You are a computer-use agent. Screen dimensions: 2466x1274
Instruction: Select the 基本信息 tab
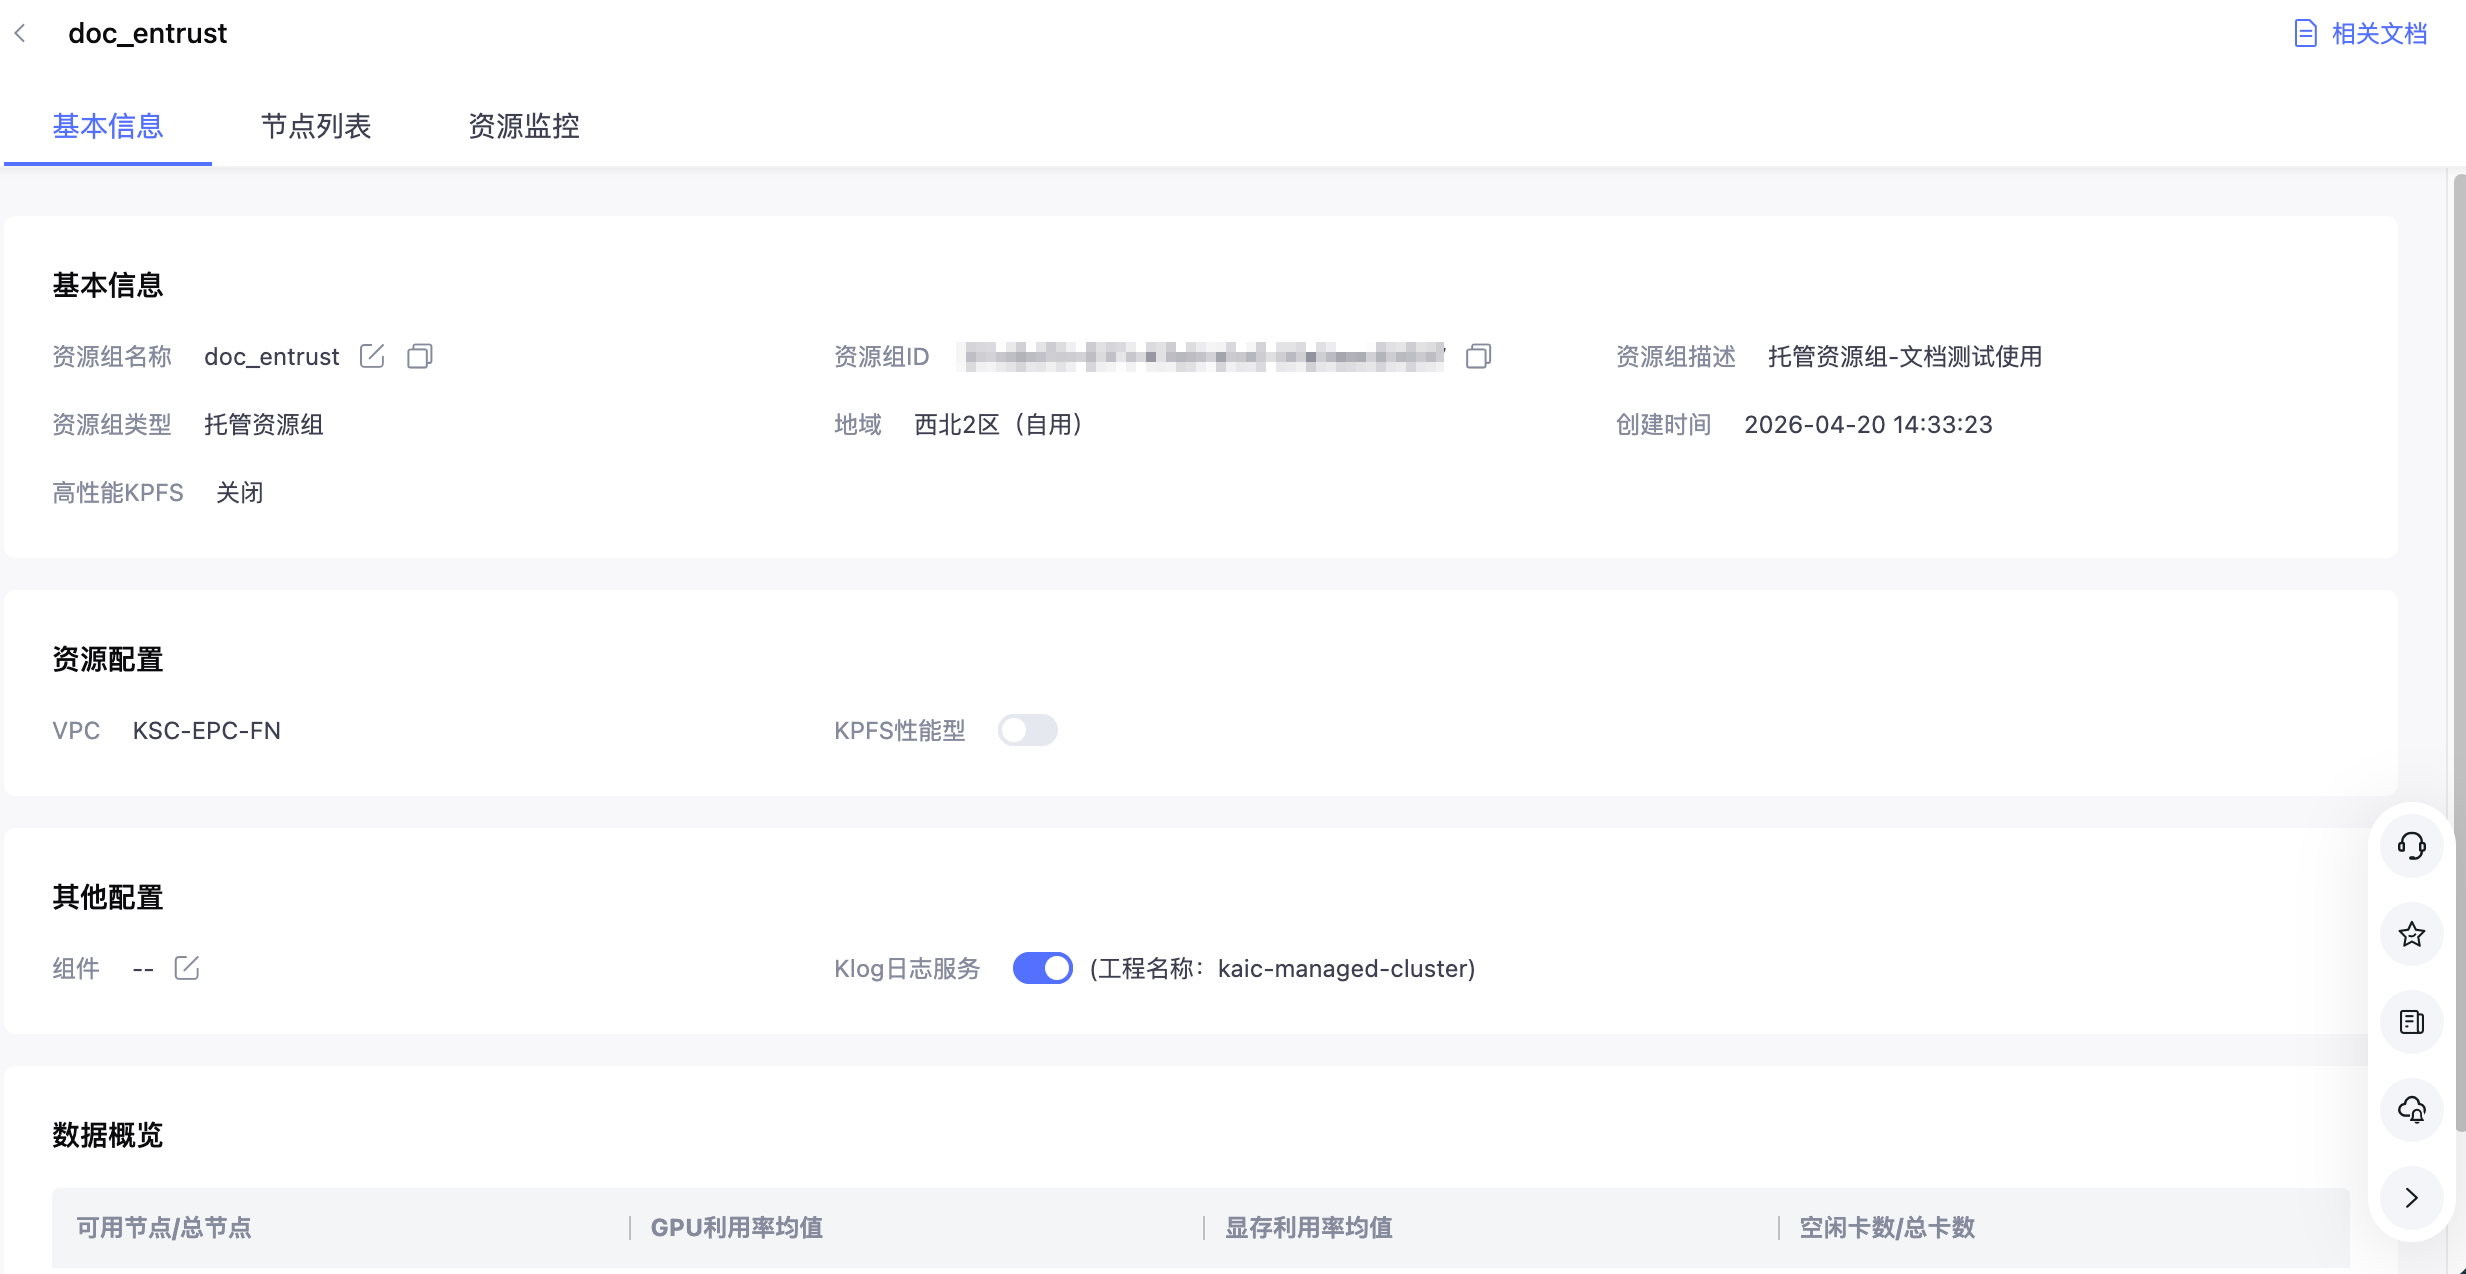108,126
